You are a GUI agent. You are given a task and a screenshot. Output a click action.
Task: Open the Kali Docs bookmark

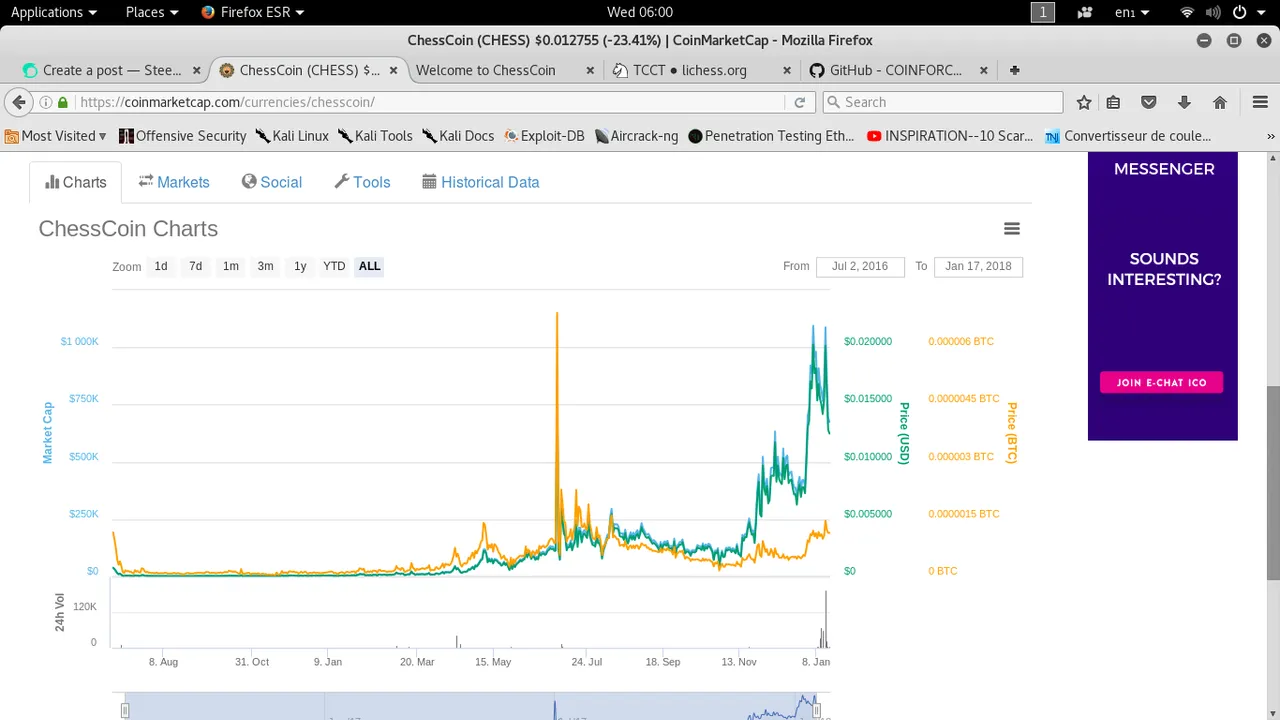point(458,135)
